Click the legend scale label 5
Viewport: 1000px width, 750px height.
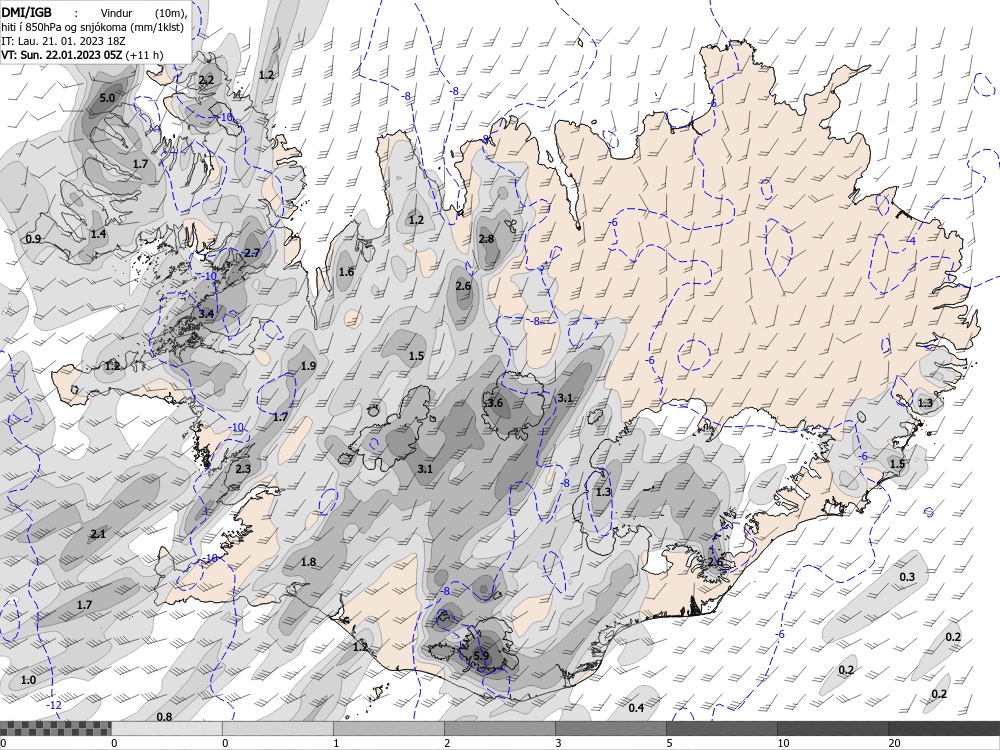[671, 743]
